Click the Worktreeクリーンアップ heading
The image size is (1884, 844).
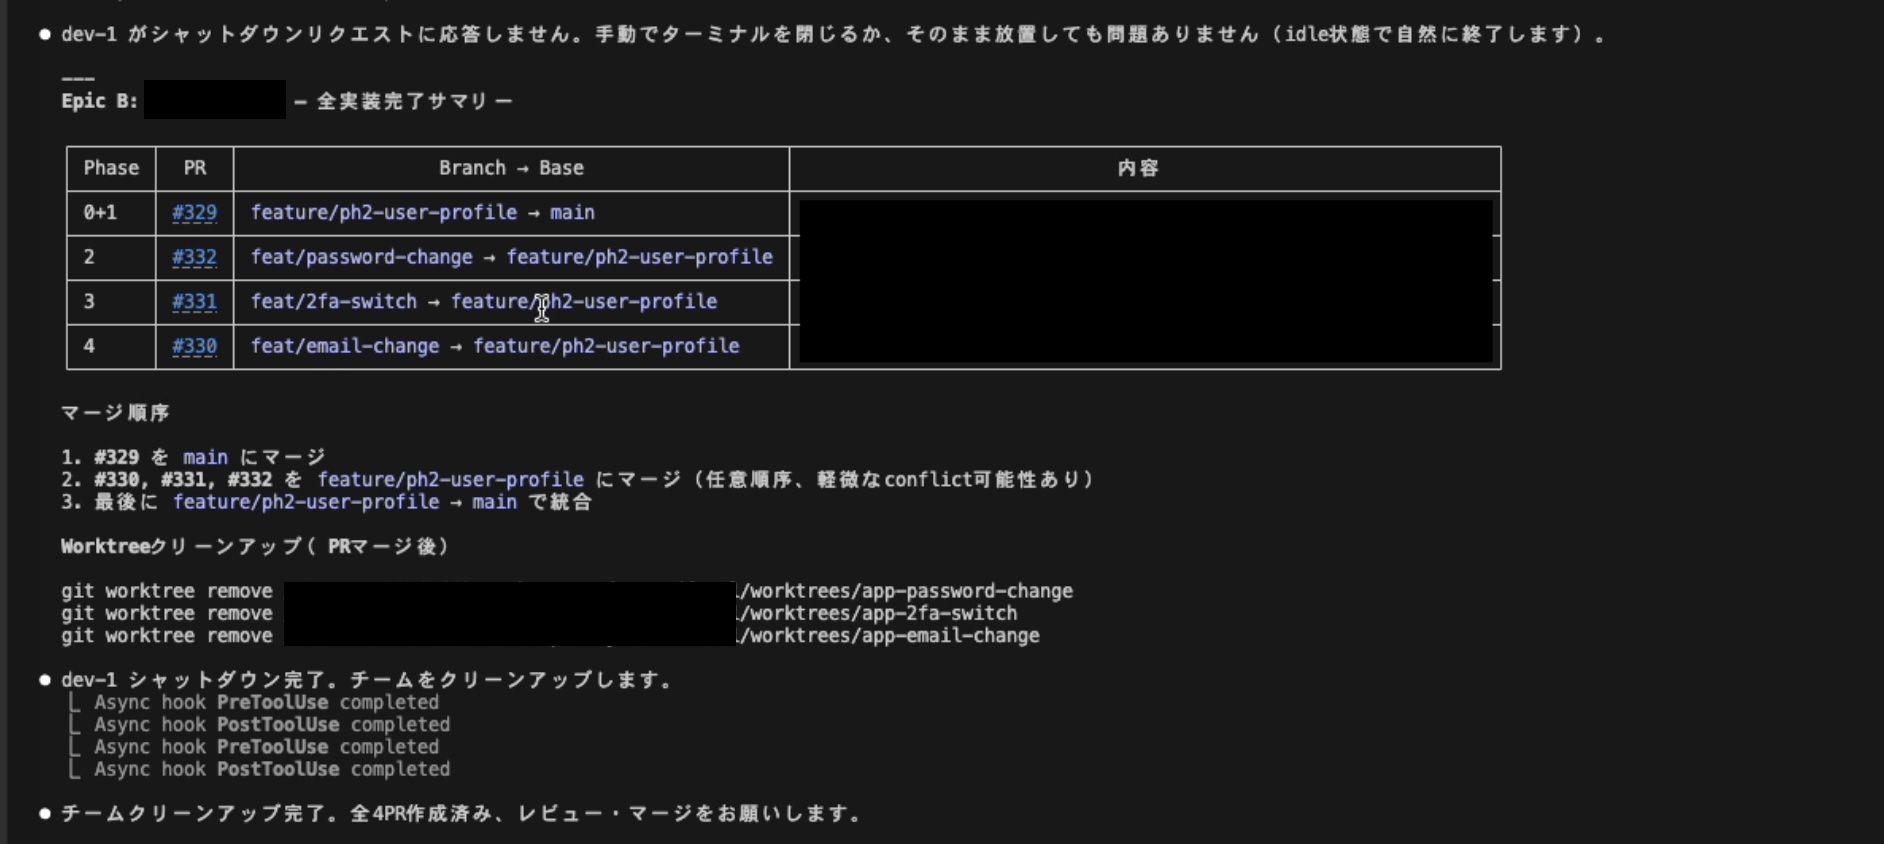(x=255, y=546)
